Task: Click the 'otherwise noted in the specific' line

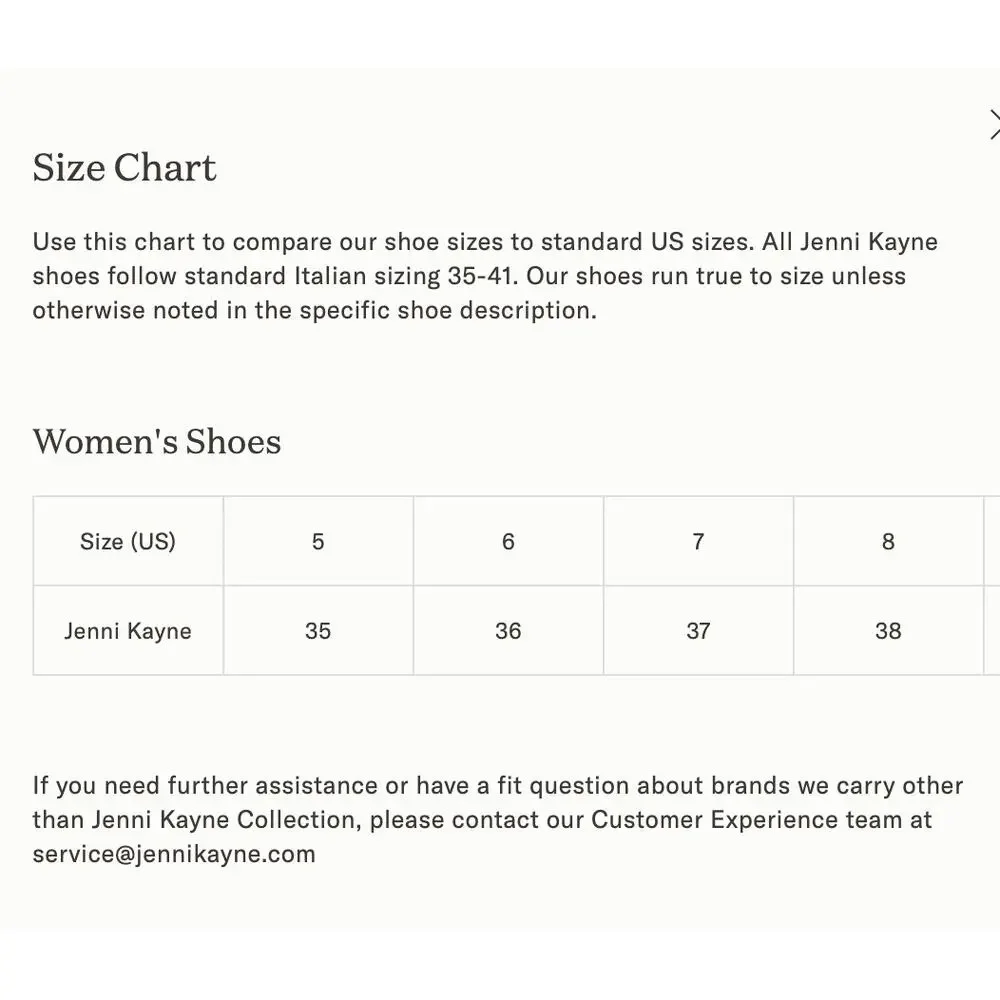Action: tap(314, 310)
